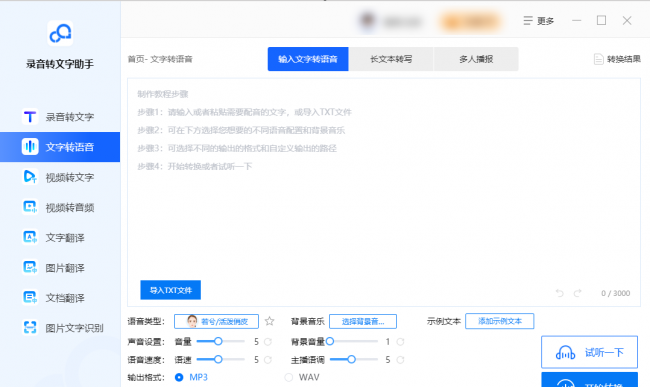Screen dimensions: 650x387
Task: Click 导入TXT文件 button
Action: tap(170, 290)
